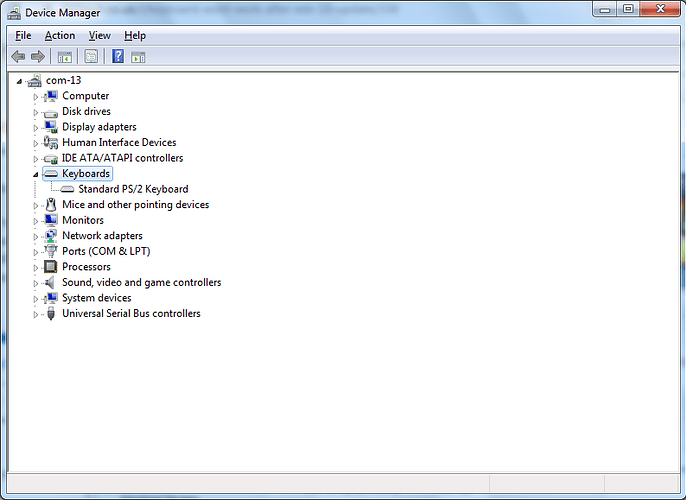Expand Mice and other pointing devices arrow
686x500 pixels.
tap(36, 206)
